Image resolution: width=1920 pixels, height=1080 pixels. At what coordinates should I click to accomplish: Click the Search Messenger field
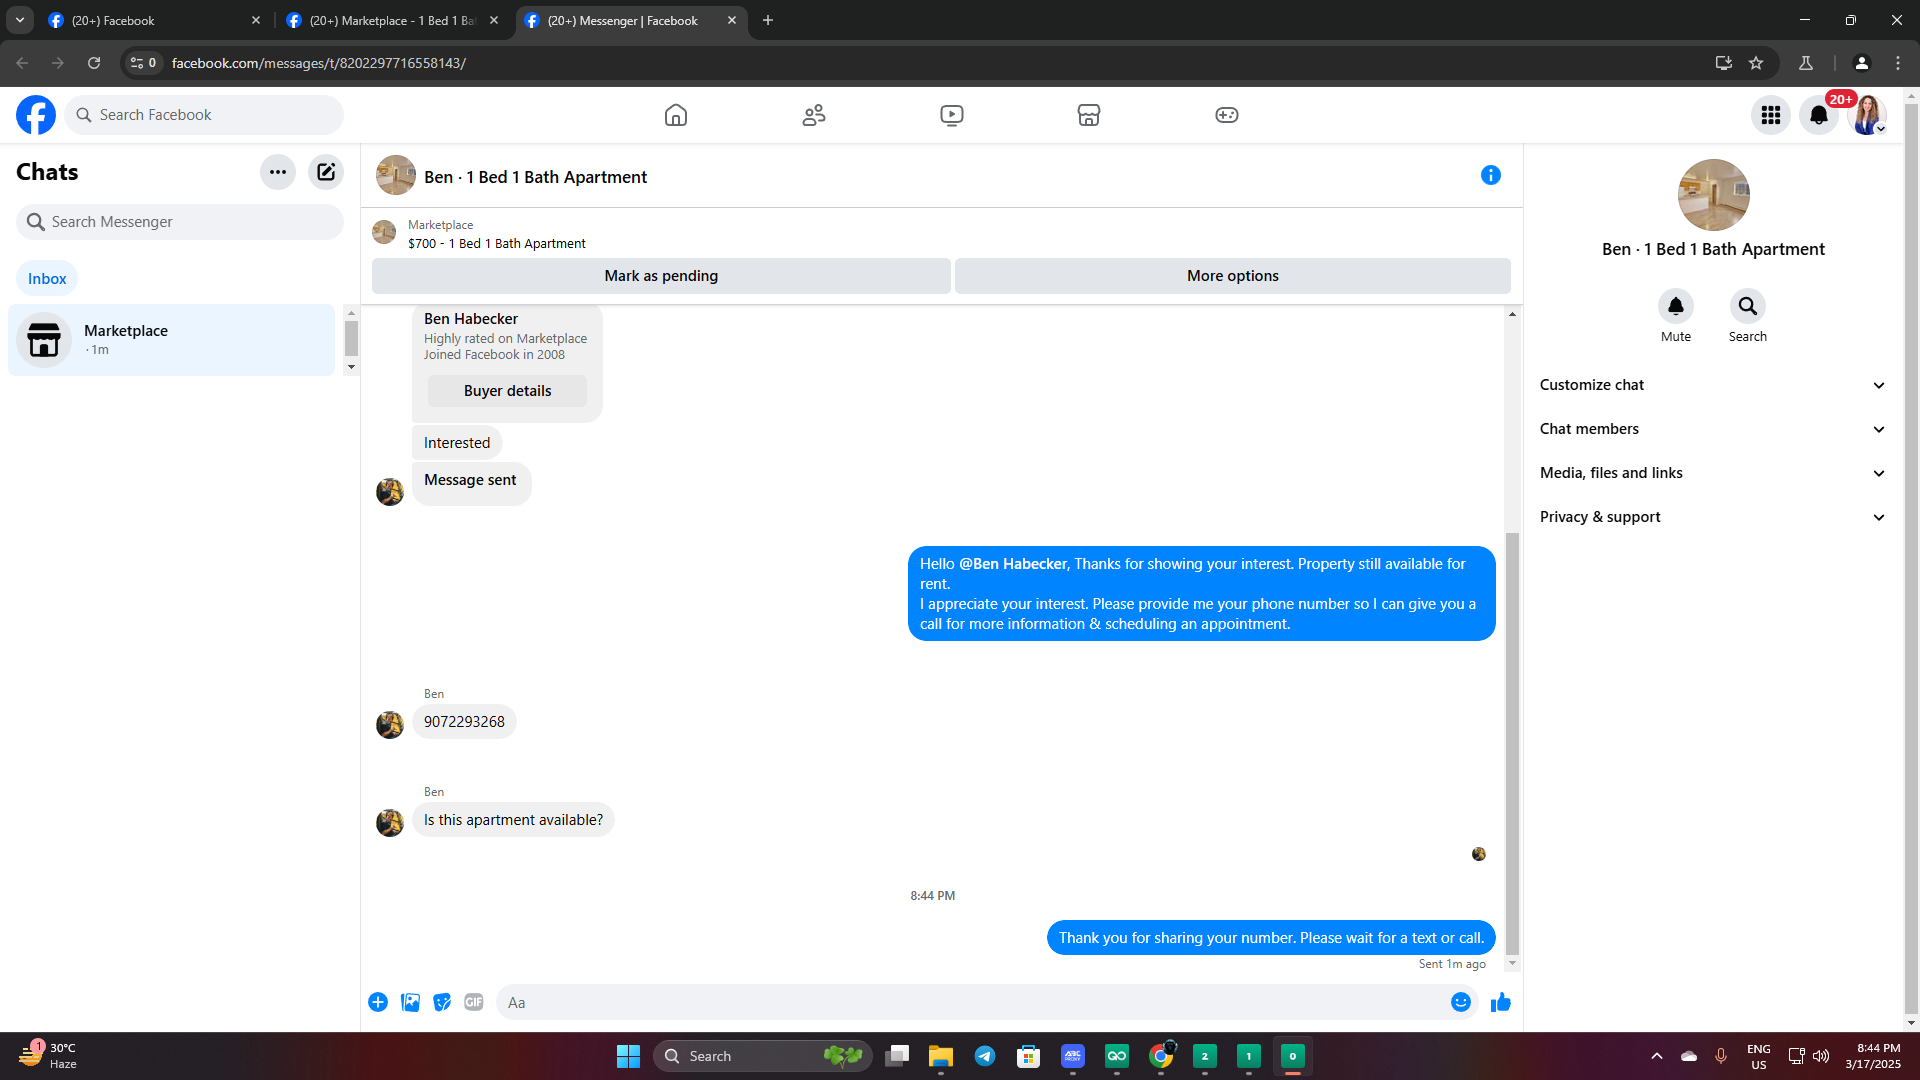point(180,222)
